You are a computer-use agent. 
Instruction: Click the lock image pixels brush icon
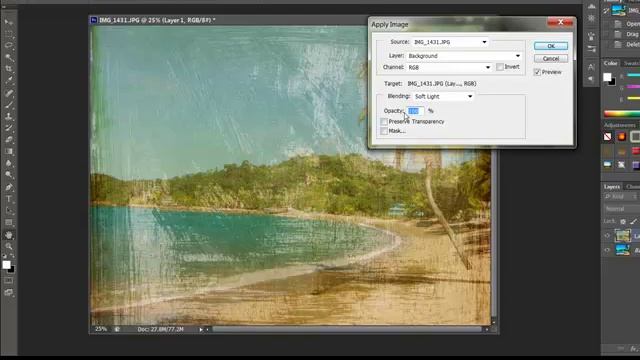tap(633, 221)
